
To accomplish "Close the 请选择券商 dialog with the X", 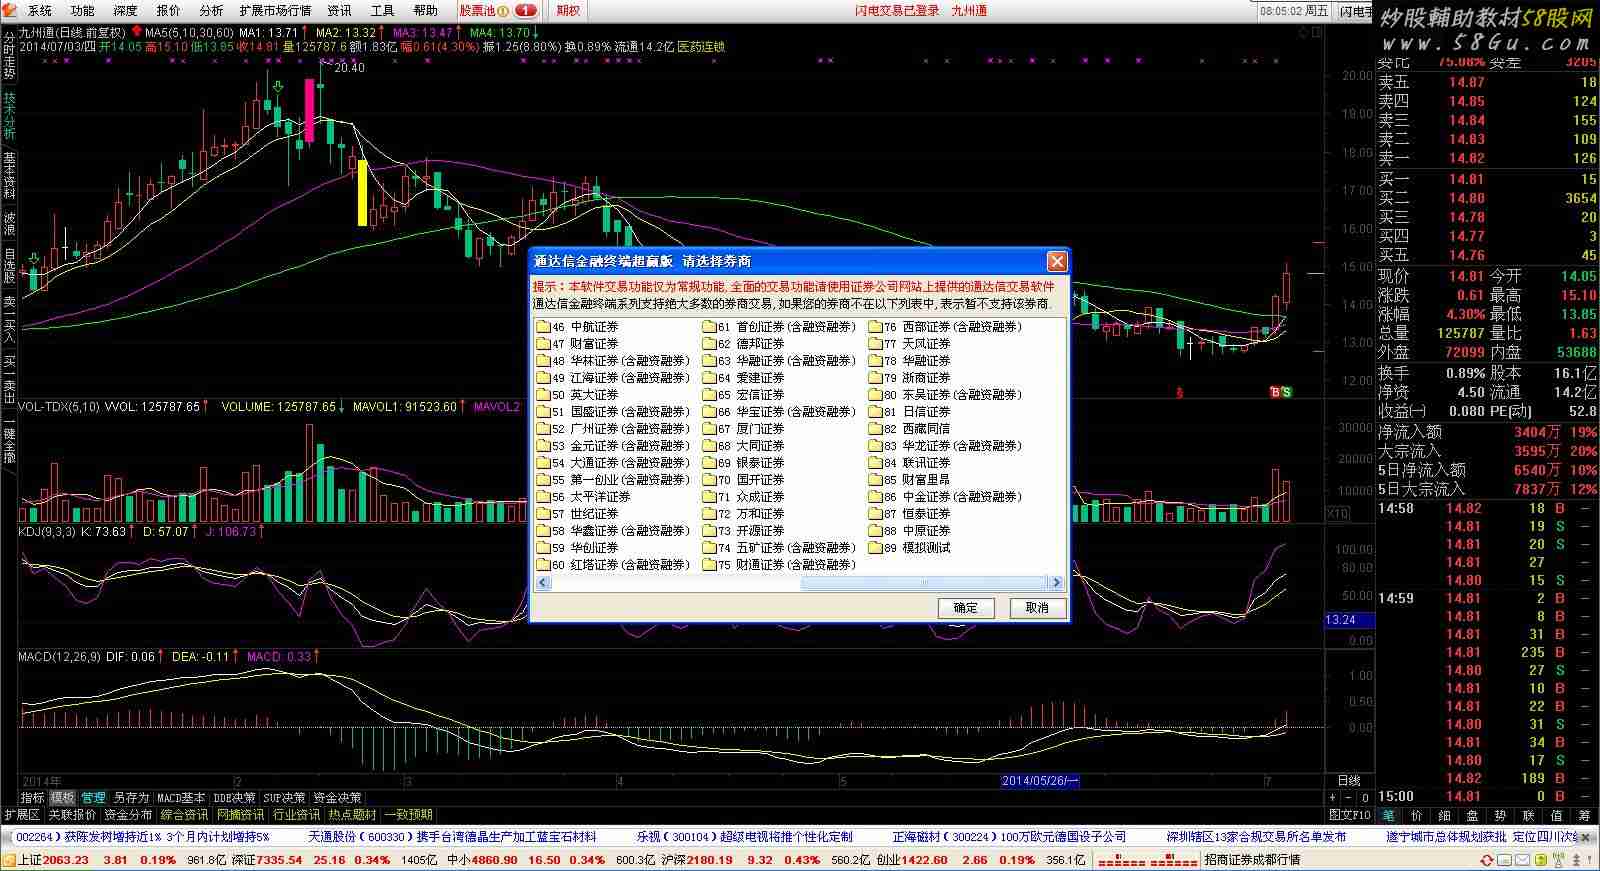I will [1056, 261].
